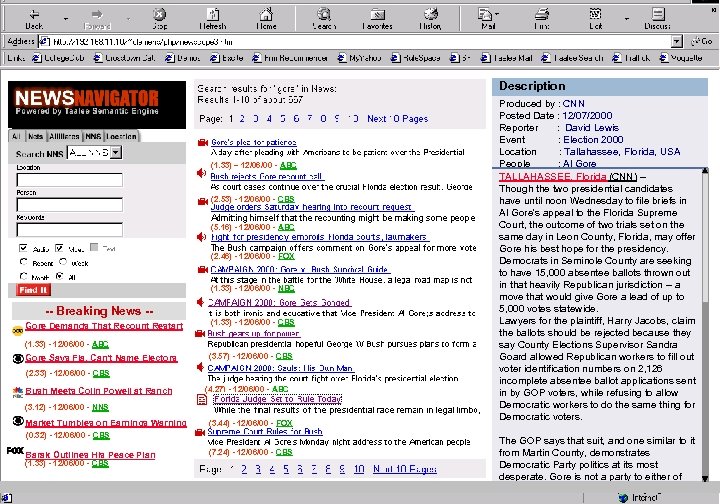This screenshot has height=504, width=720.
Task: Click video camera icon beside Gore's plea for patience
Action: tap(202, 143)
